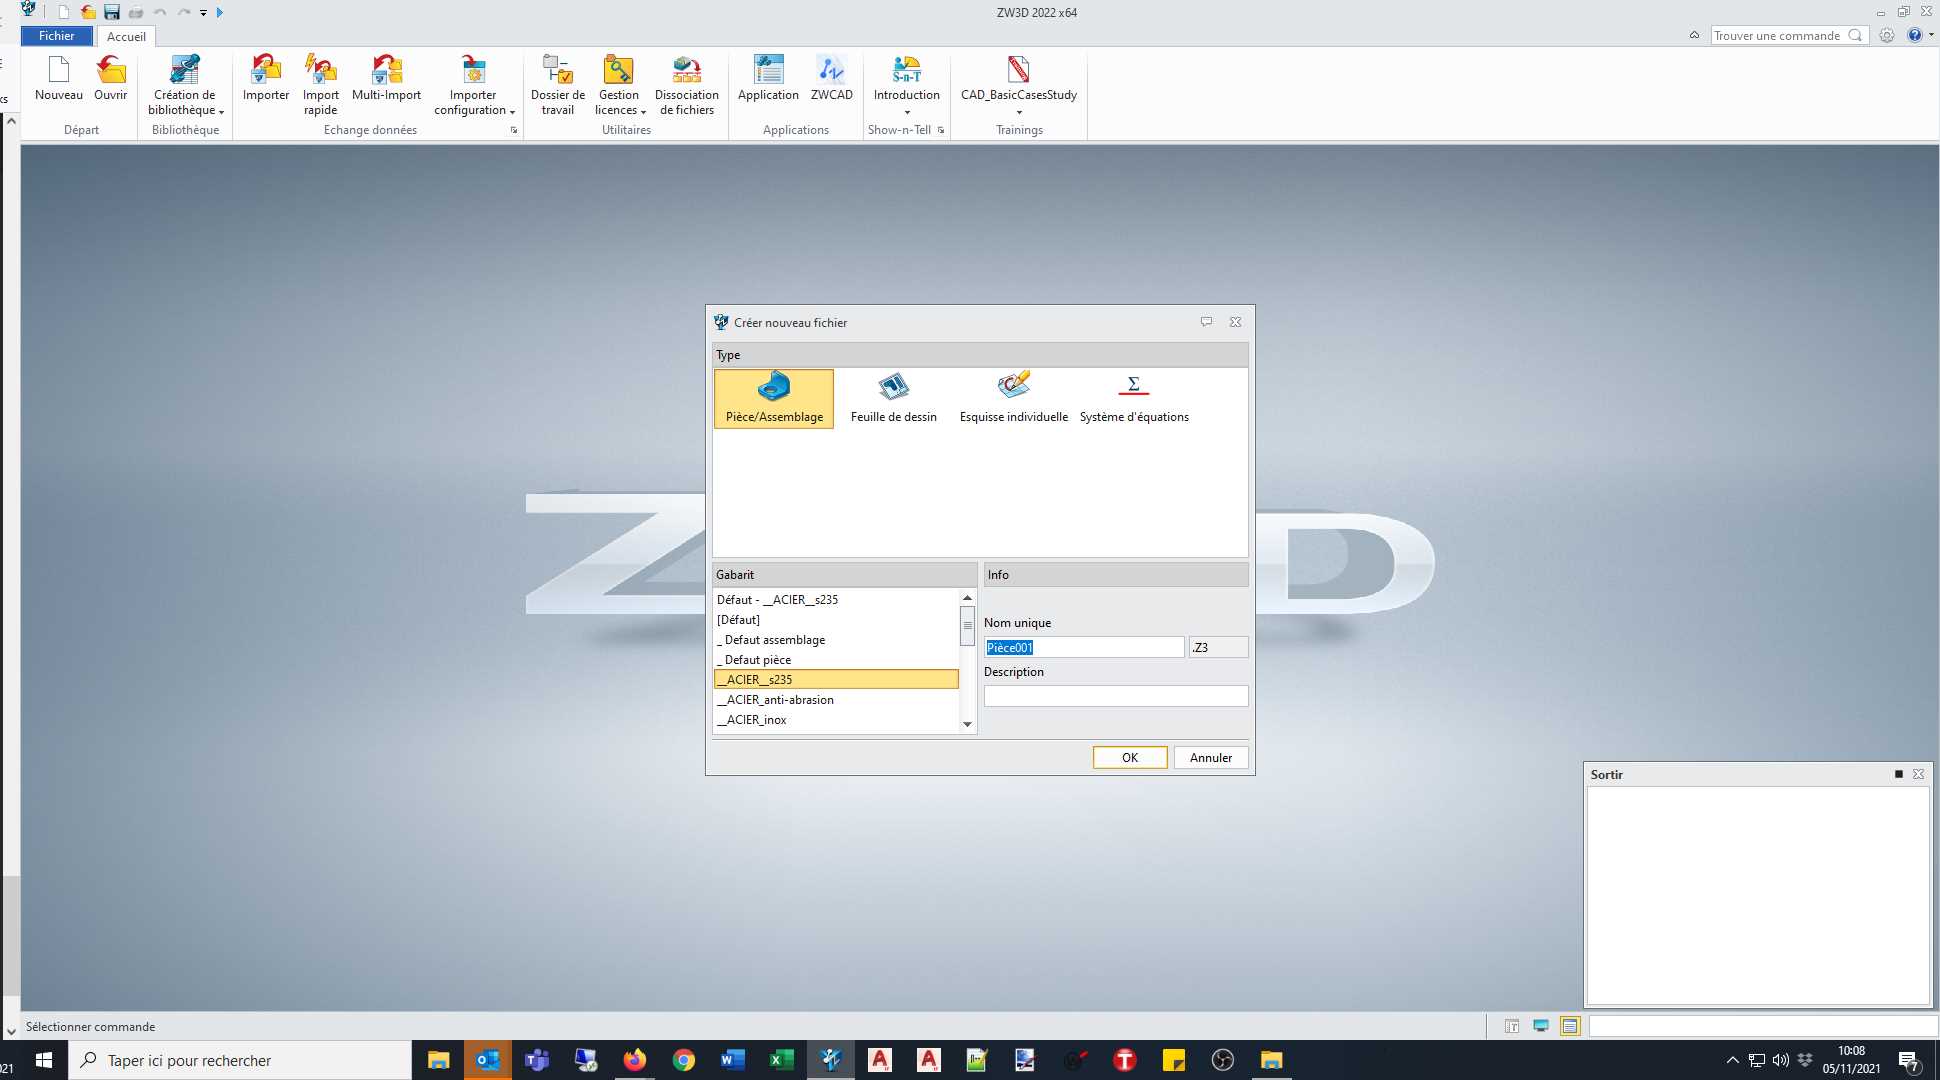Click the Gabarit list scrollbar thumb

967,625
